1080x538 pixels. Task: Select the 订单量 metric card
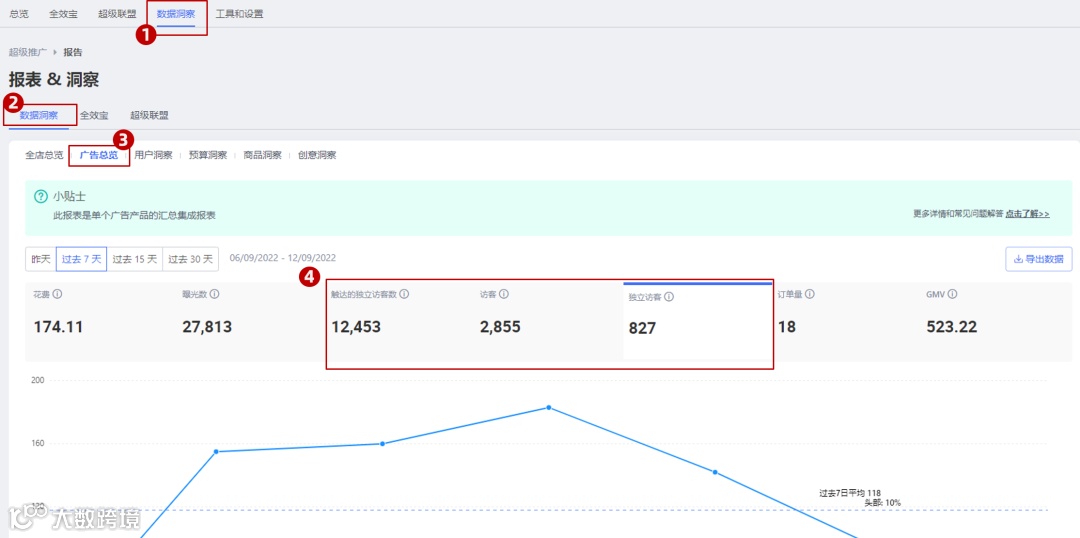click(847, 320)
